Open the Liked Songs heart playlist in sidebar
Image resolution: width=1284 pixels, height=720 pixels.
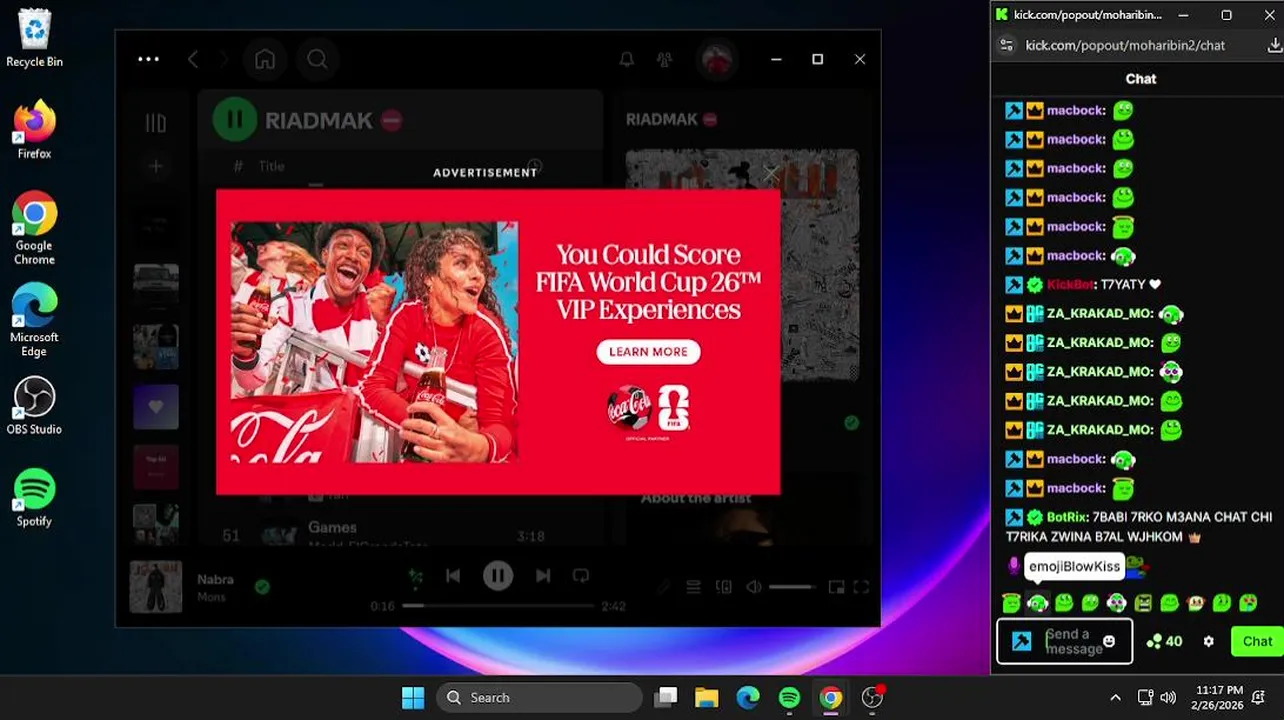(x=155, y=407)
